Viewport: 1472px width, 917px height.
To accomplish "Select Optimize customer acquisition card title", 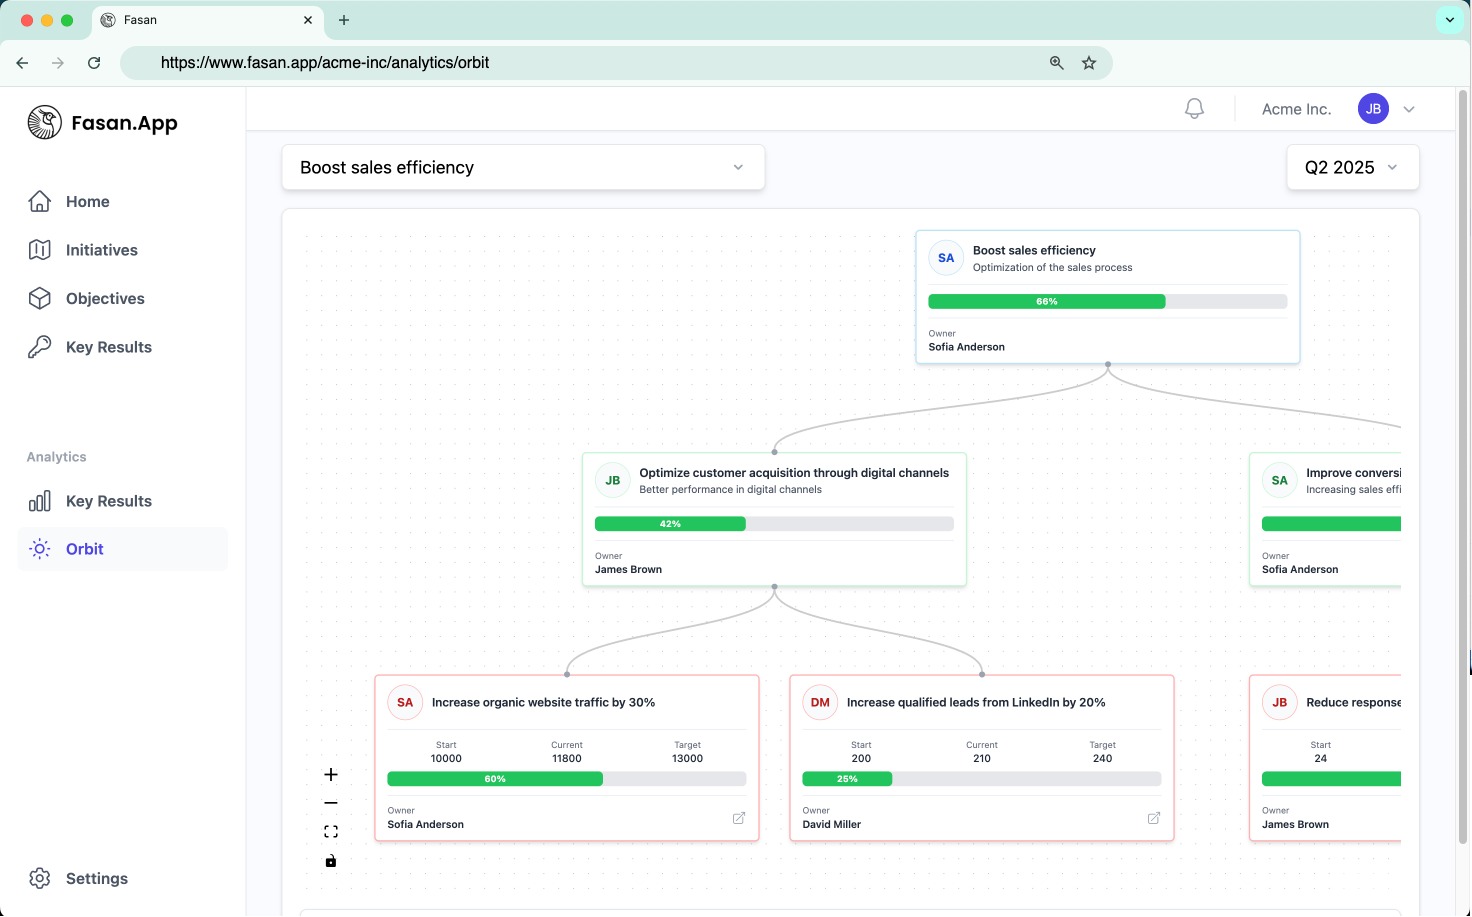I will 794,473.
